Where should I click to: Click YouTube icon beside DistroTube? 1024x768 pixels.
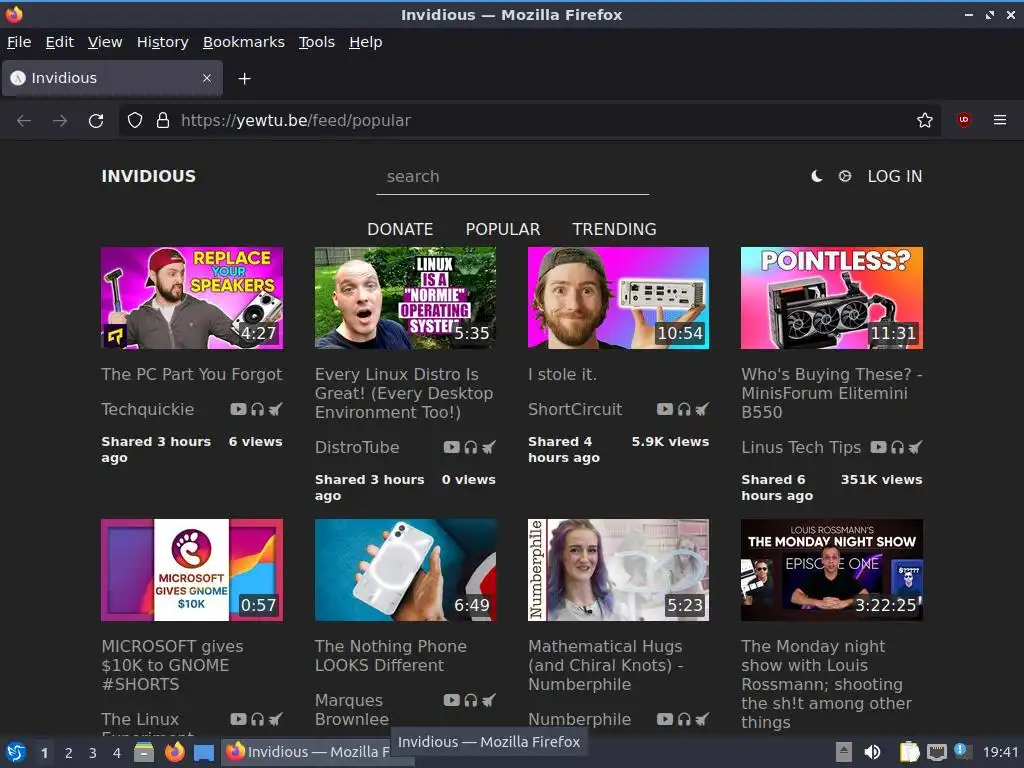click(x=451, y=447)
